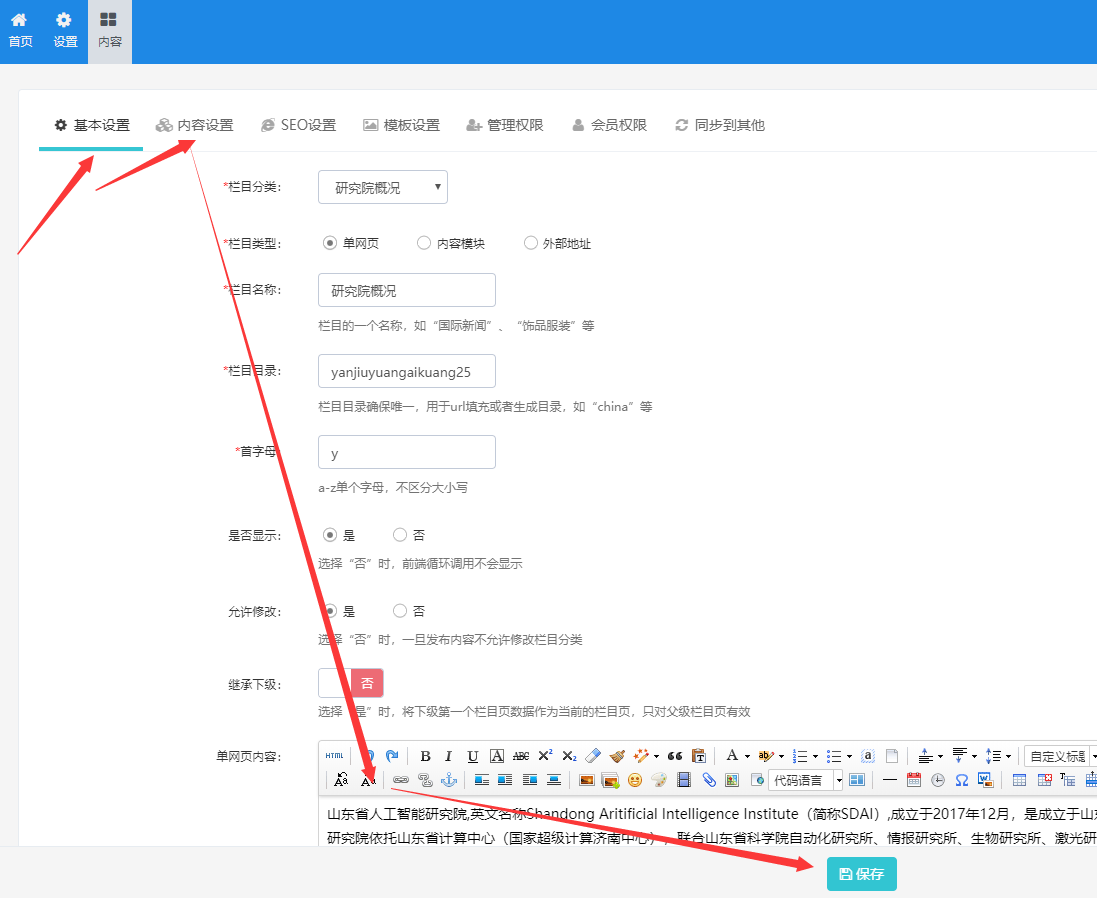Set 是否显示 to 否
Image resolution: width=1097 pixels, height=898 pixels.
[399, 535]
